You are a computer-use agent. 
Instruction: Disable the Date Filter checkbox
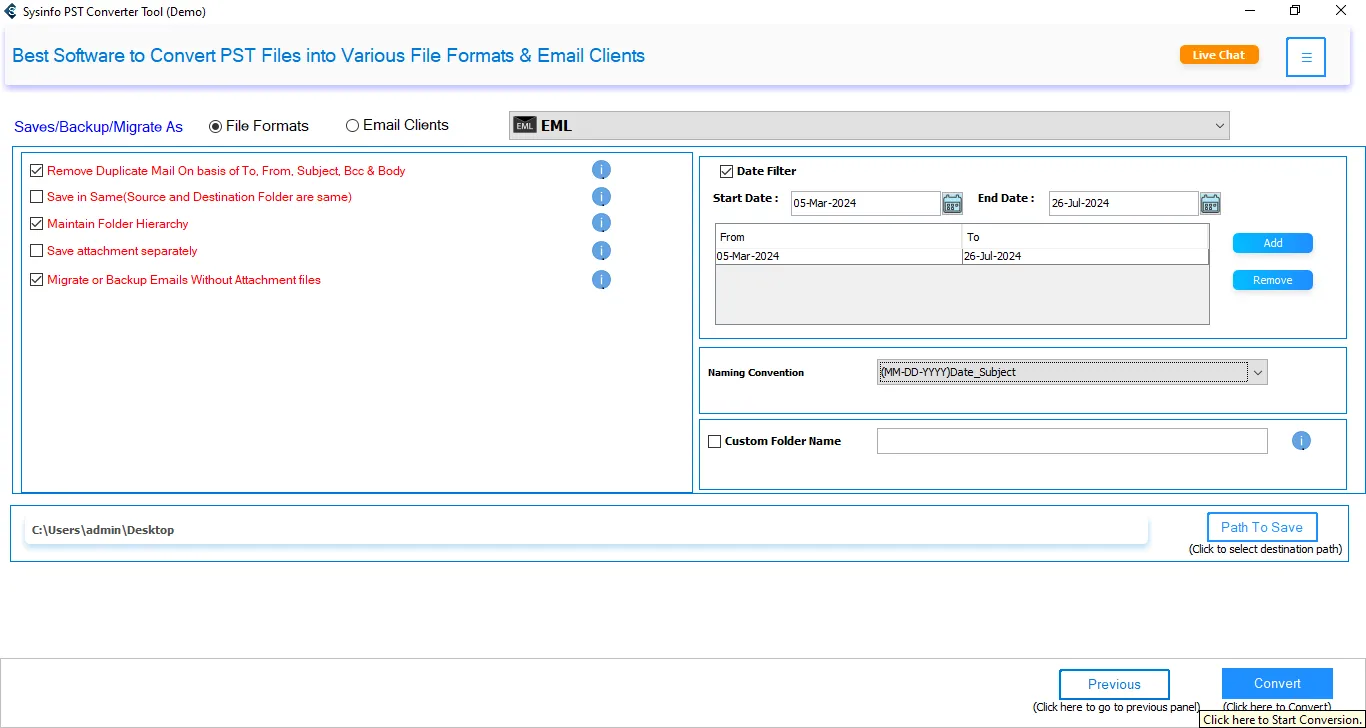[x=727, y=171]
